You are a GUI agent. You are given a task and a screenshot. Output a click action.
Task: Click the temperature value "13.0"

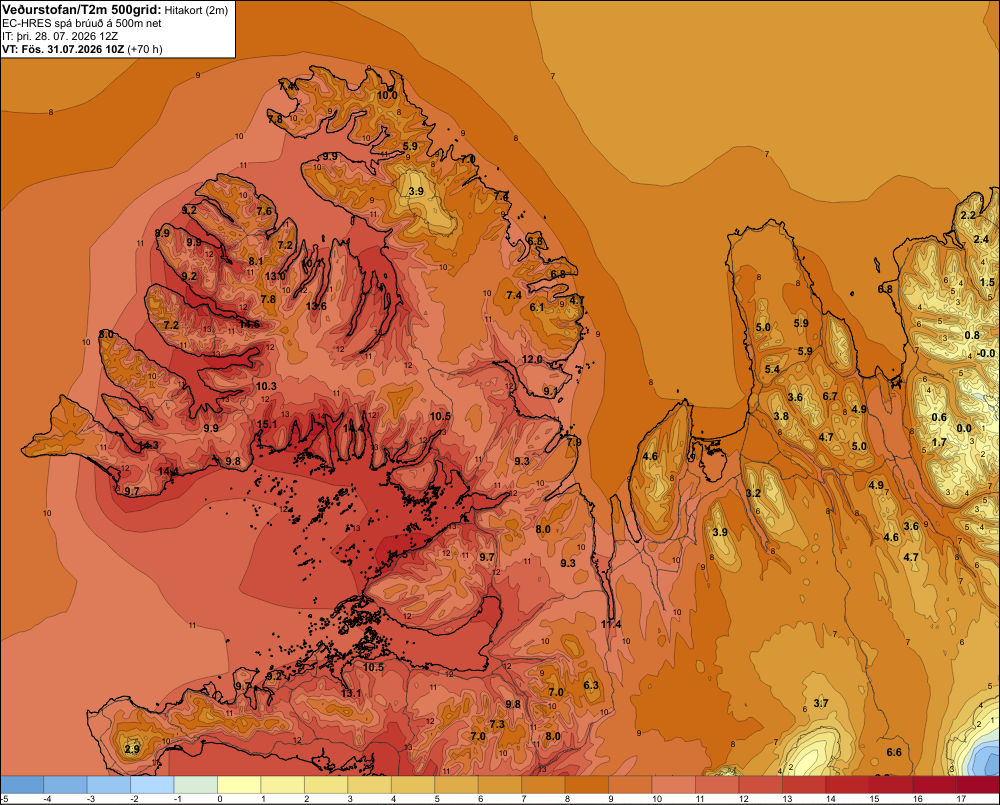click(275, 276)
